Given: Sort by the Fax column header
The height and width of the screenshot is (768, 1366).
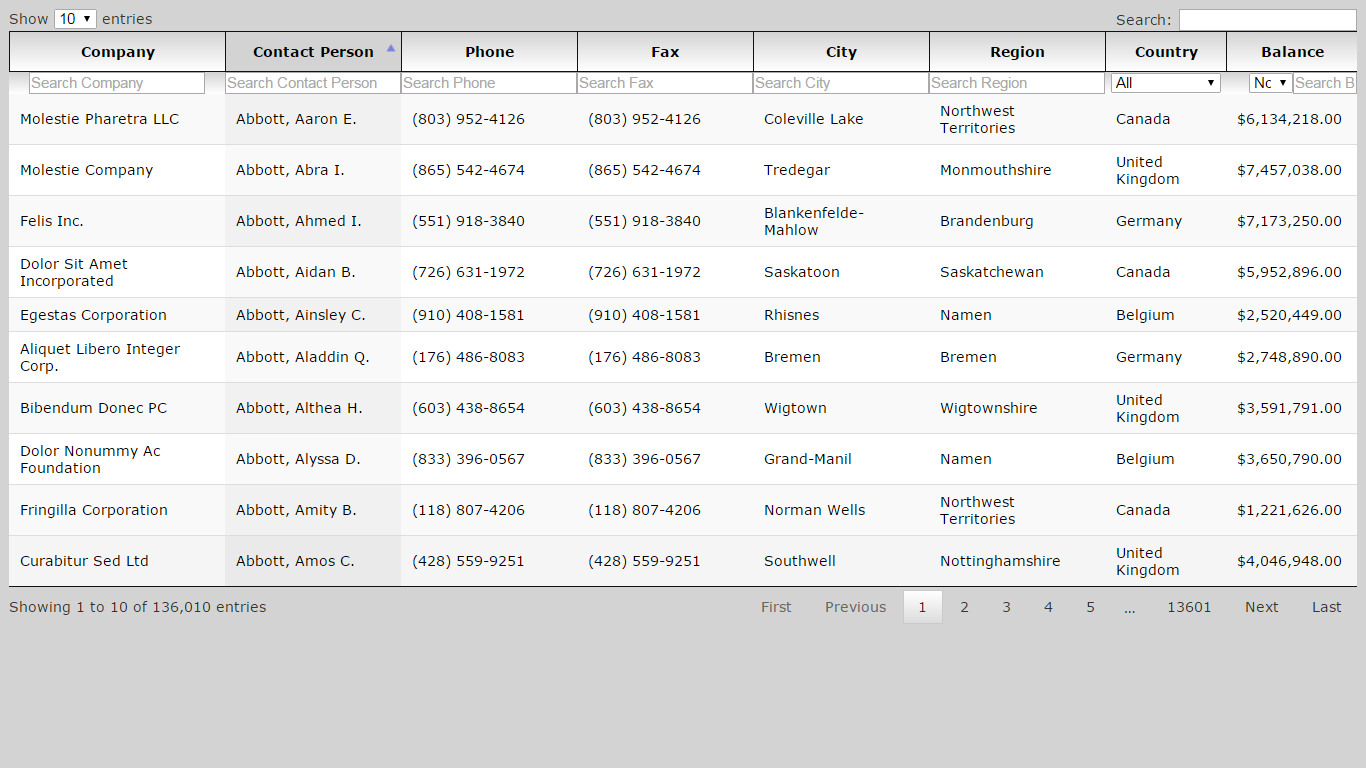Looking at the screenshot, I should (x=665, y=52).
